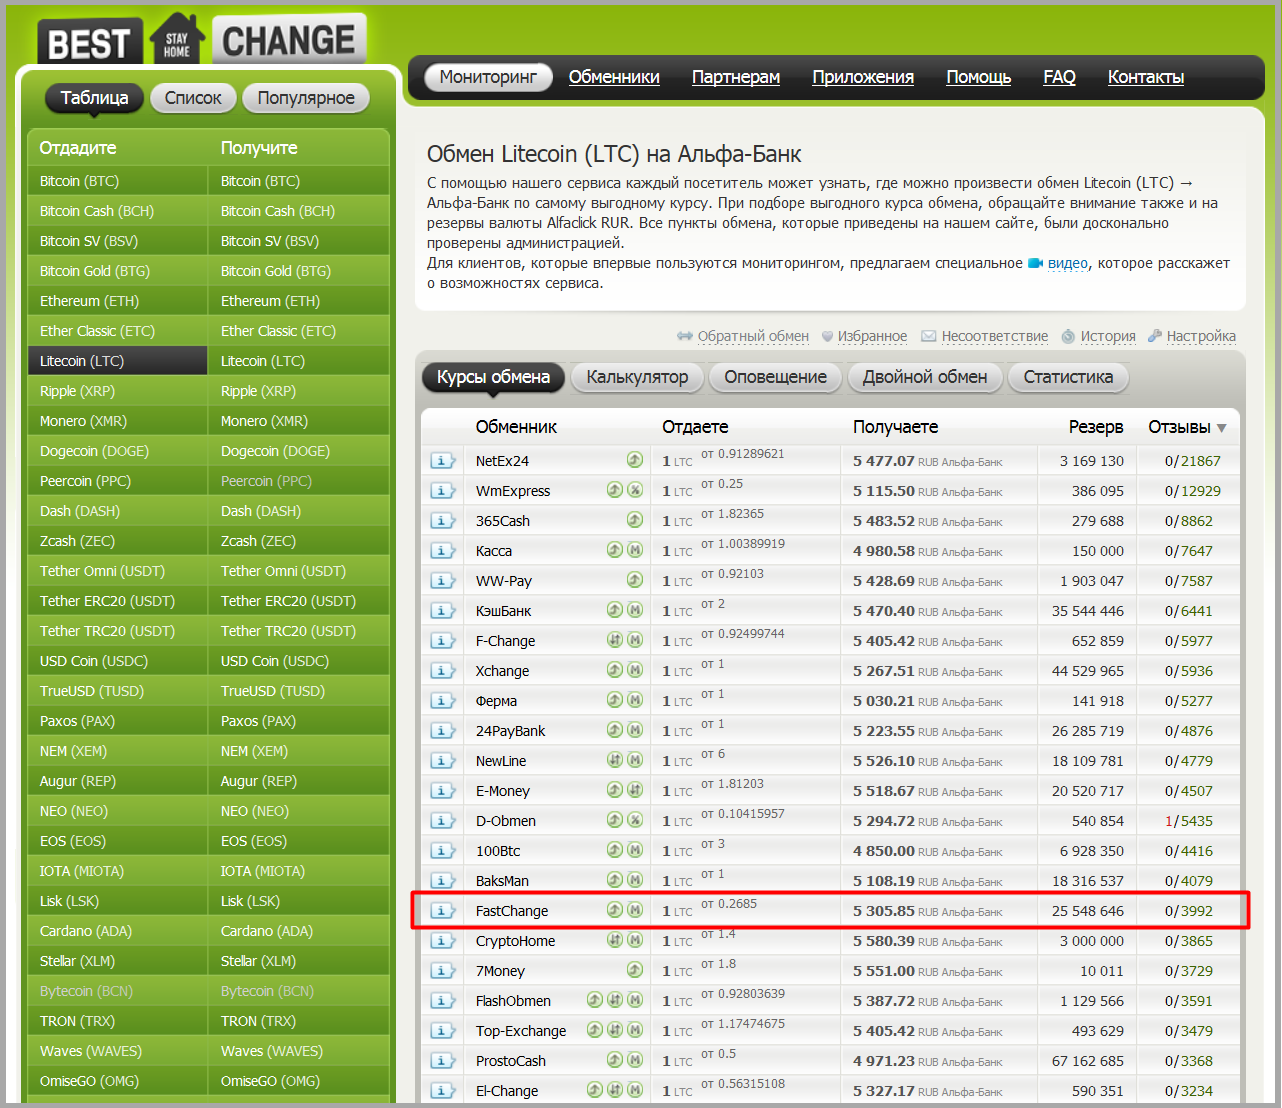Open the Помощь menu item
1282x1108 pixels.
coord(979,77)
